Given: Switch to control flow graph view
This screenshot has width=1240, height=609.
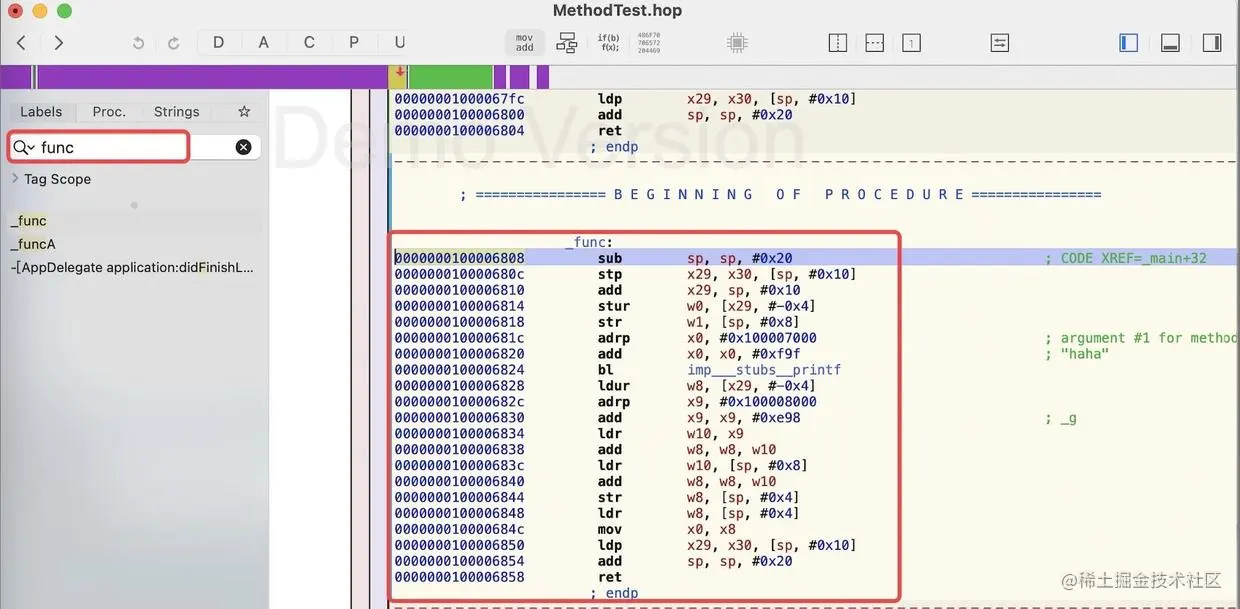Looking at the screenshot, I should pyautogui.click(x=567, y=43).
